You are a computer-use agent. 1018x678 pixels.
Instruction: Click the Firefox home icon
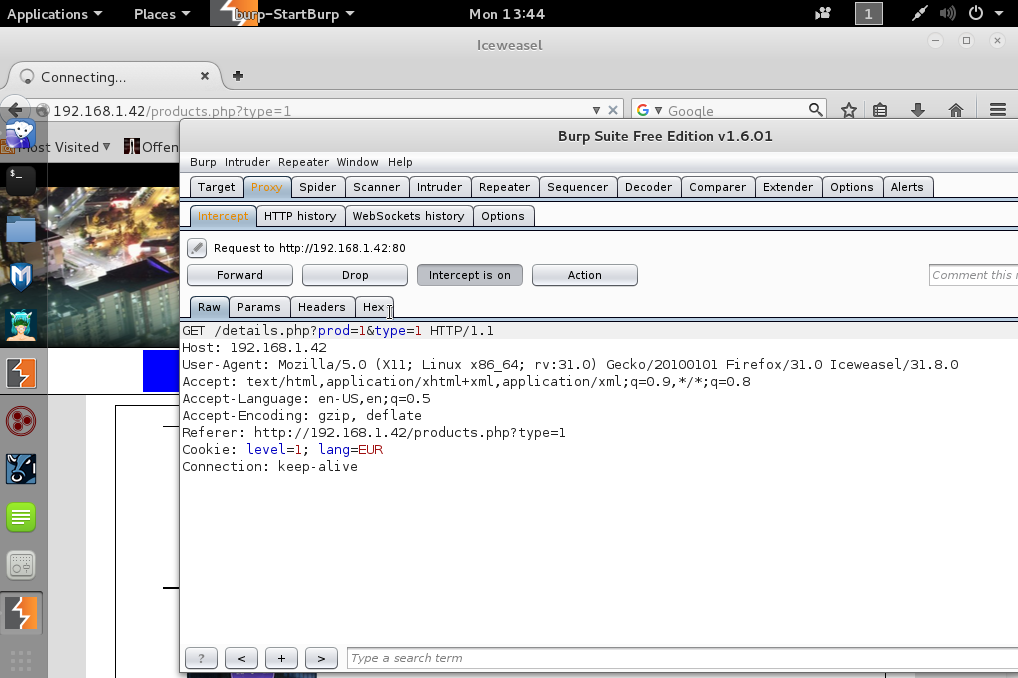pos(955,110)
